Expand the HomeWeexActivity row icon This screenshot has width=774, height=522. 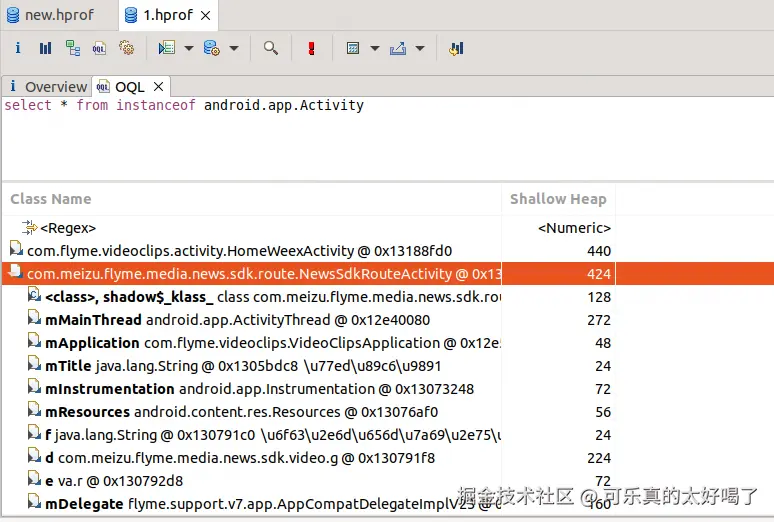tap(16, 248)
